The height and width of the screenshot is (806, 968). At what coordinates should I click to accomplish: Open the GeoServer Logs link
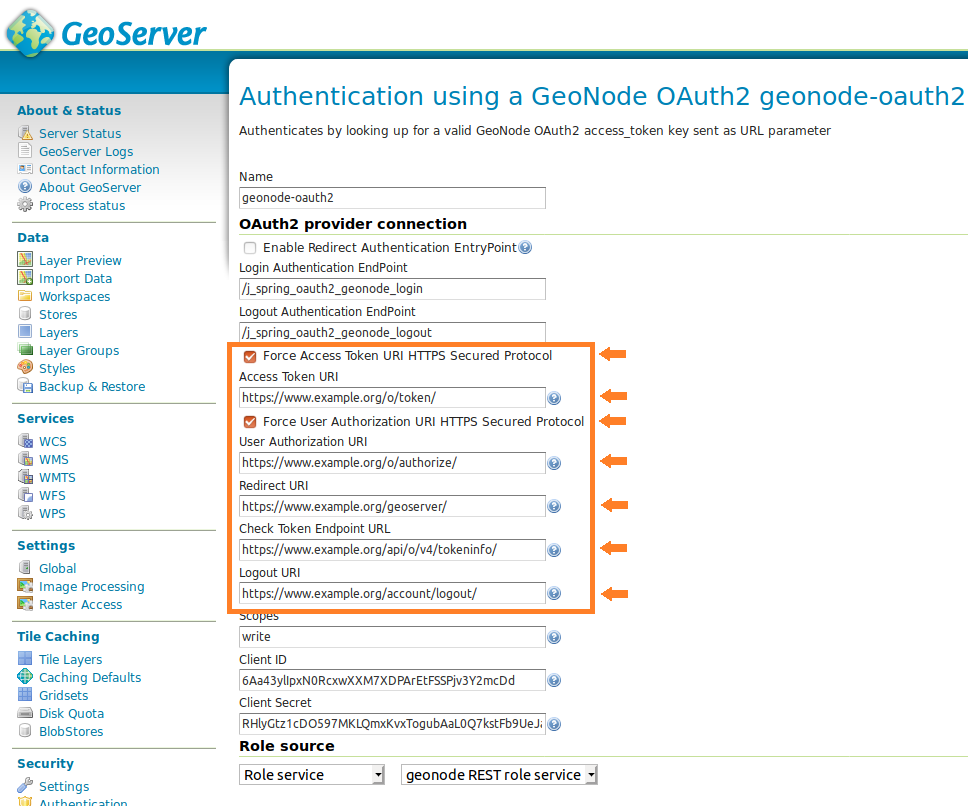(85, 151)
